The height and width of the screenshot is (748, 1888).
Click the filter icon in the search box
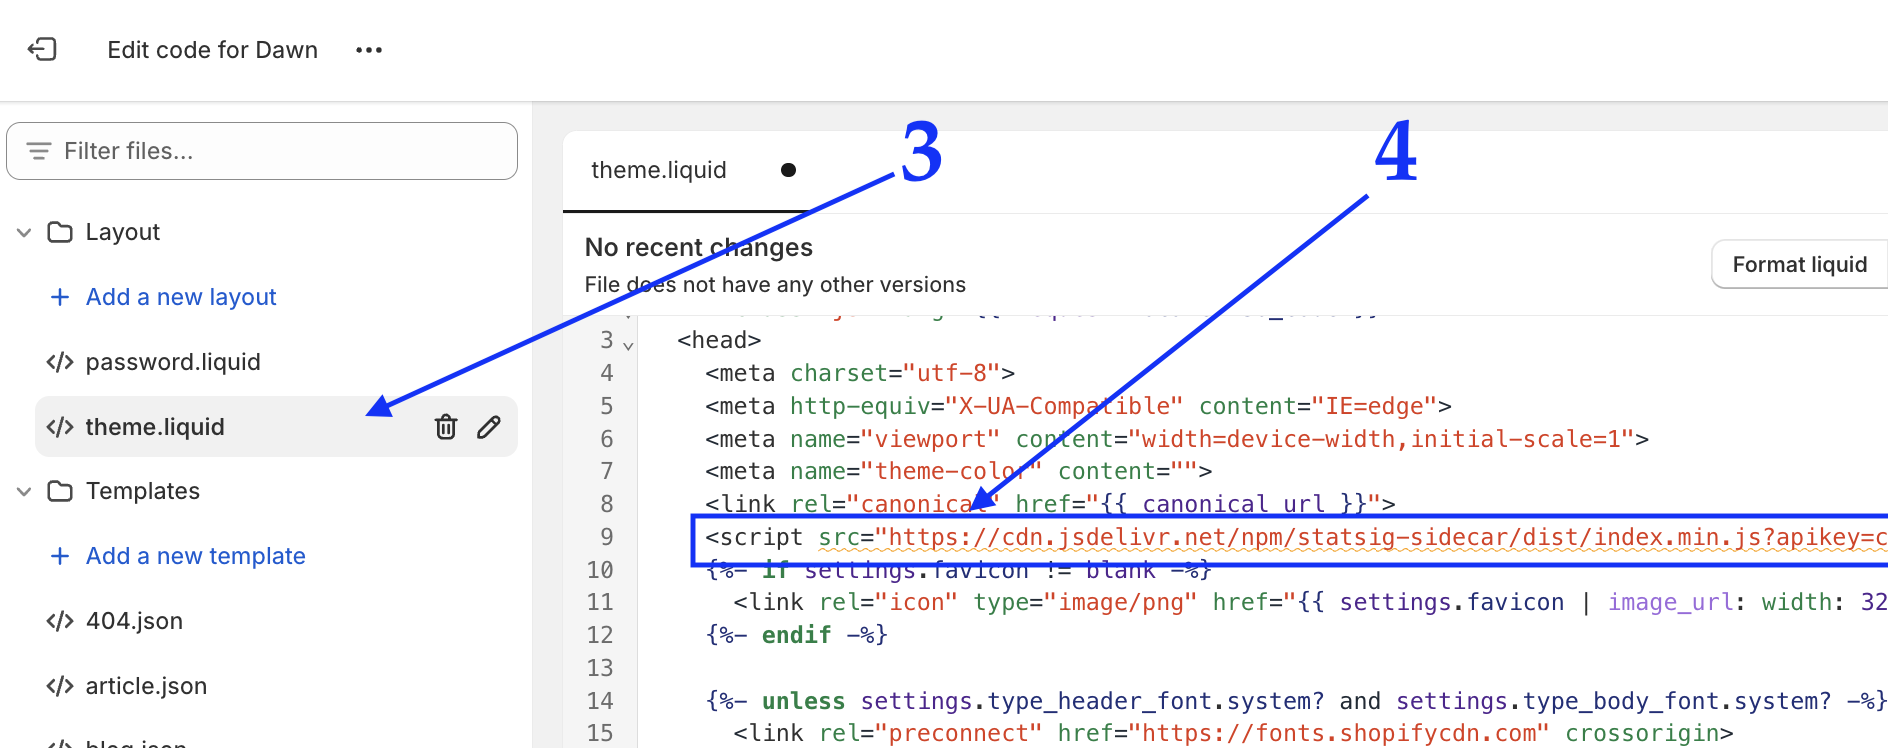click(39, 151)
